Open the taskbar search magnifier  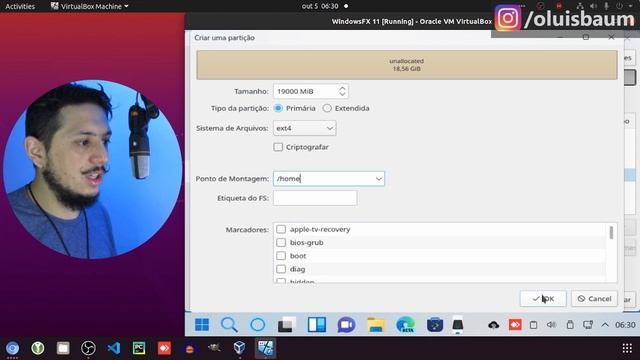coord(229,325)
